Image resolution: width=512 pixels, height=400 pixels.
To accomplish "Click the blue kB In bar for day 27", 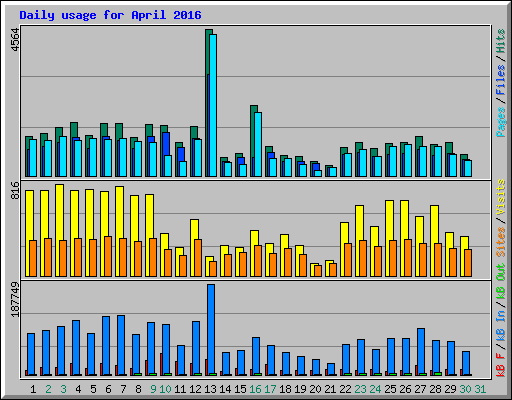I will [421, 352].
